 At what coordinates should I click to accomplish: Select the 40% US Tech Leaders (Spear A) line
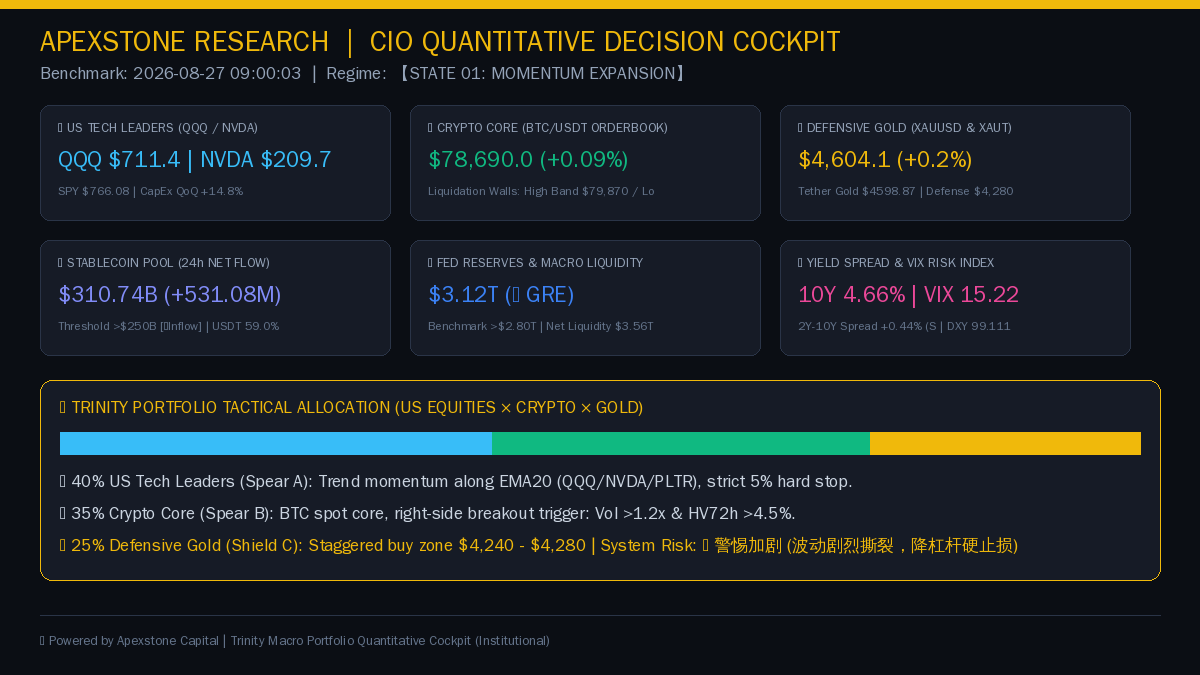[456, 482]
